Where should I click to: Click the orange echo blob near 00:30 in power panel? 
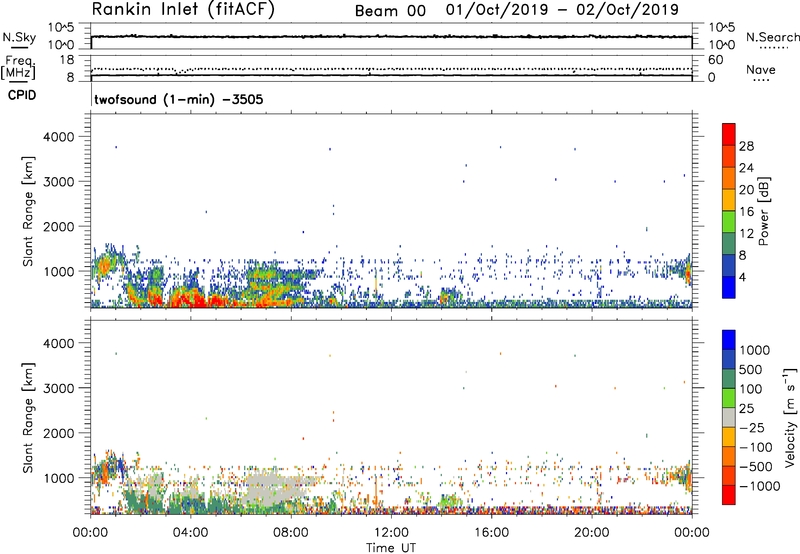tap(105, 265)
